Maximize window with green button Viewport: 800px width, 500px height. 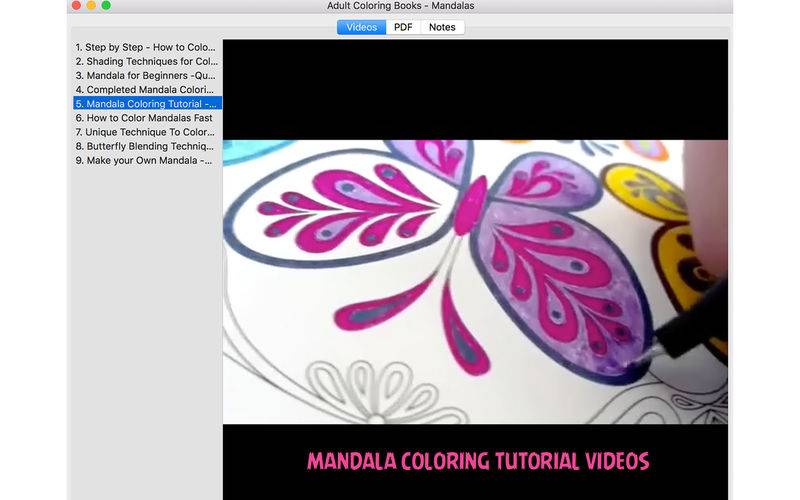(106, 6)
